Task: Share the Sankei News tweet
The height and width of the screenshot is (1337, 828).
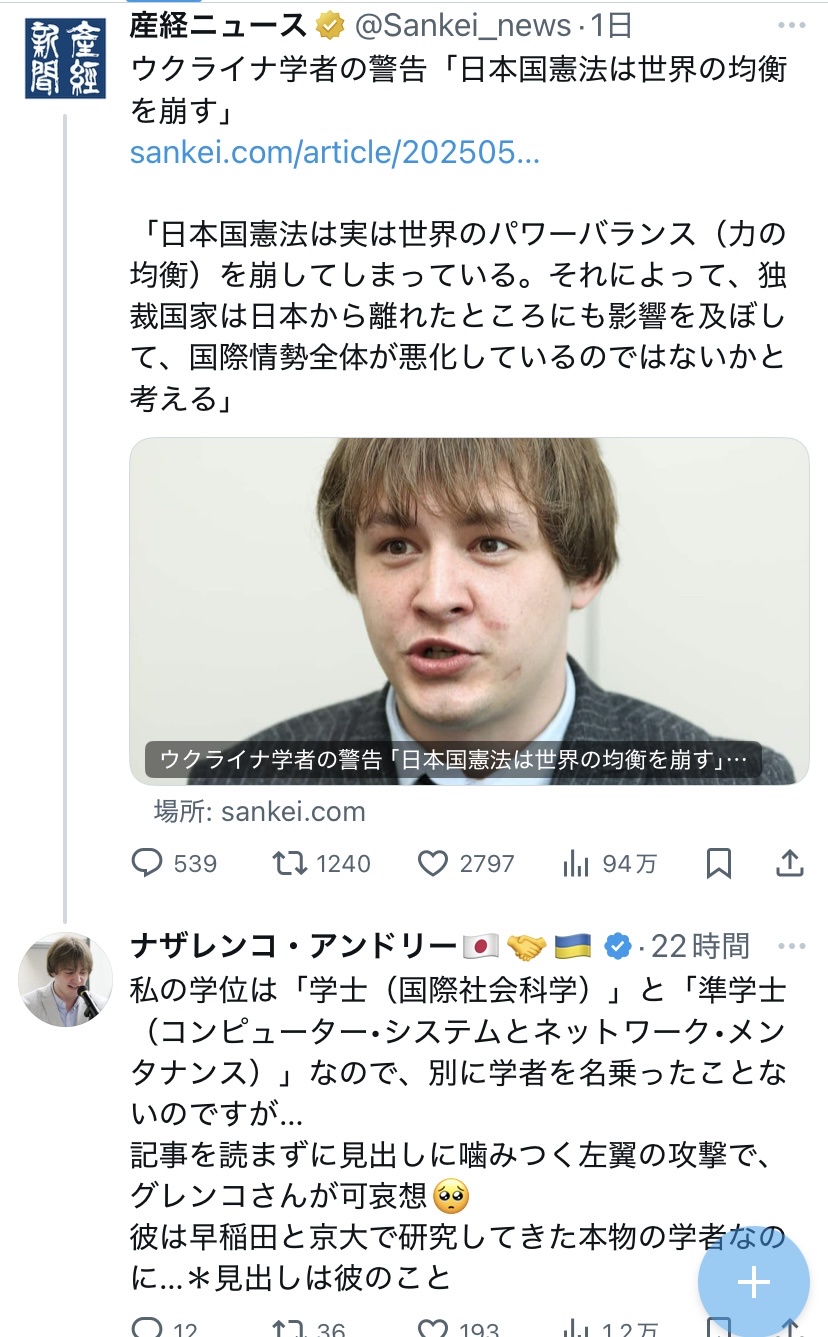Action: [790, 863]
